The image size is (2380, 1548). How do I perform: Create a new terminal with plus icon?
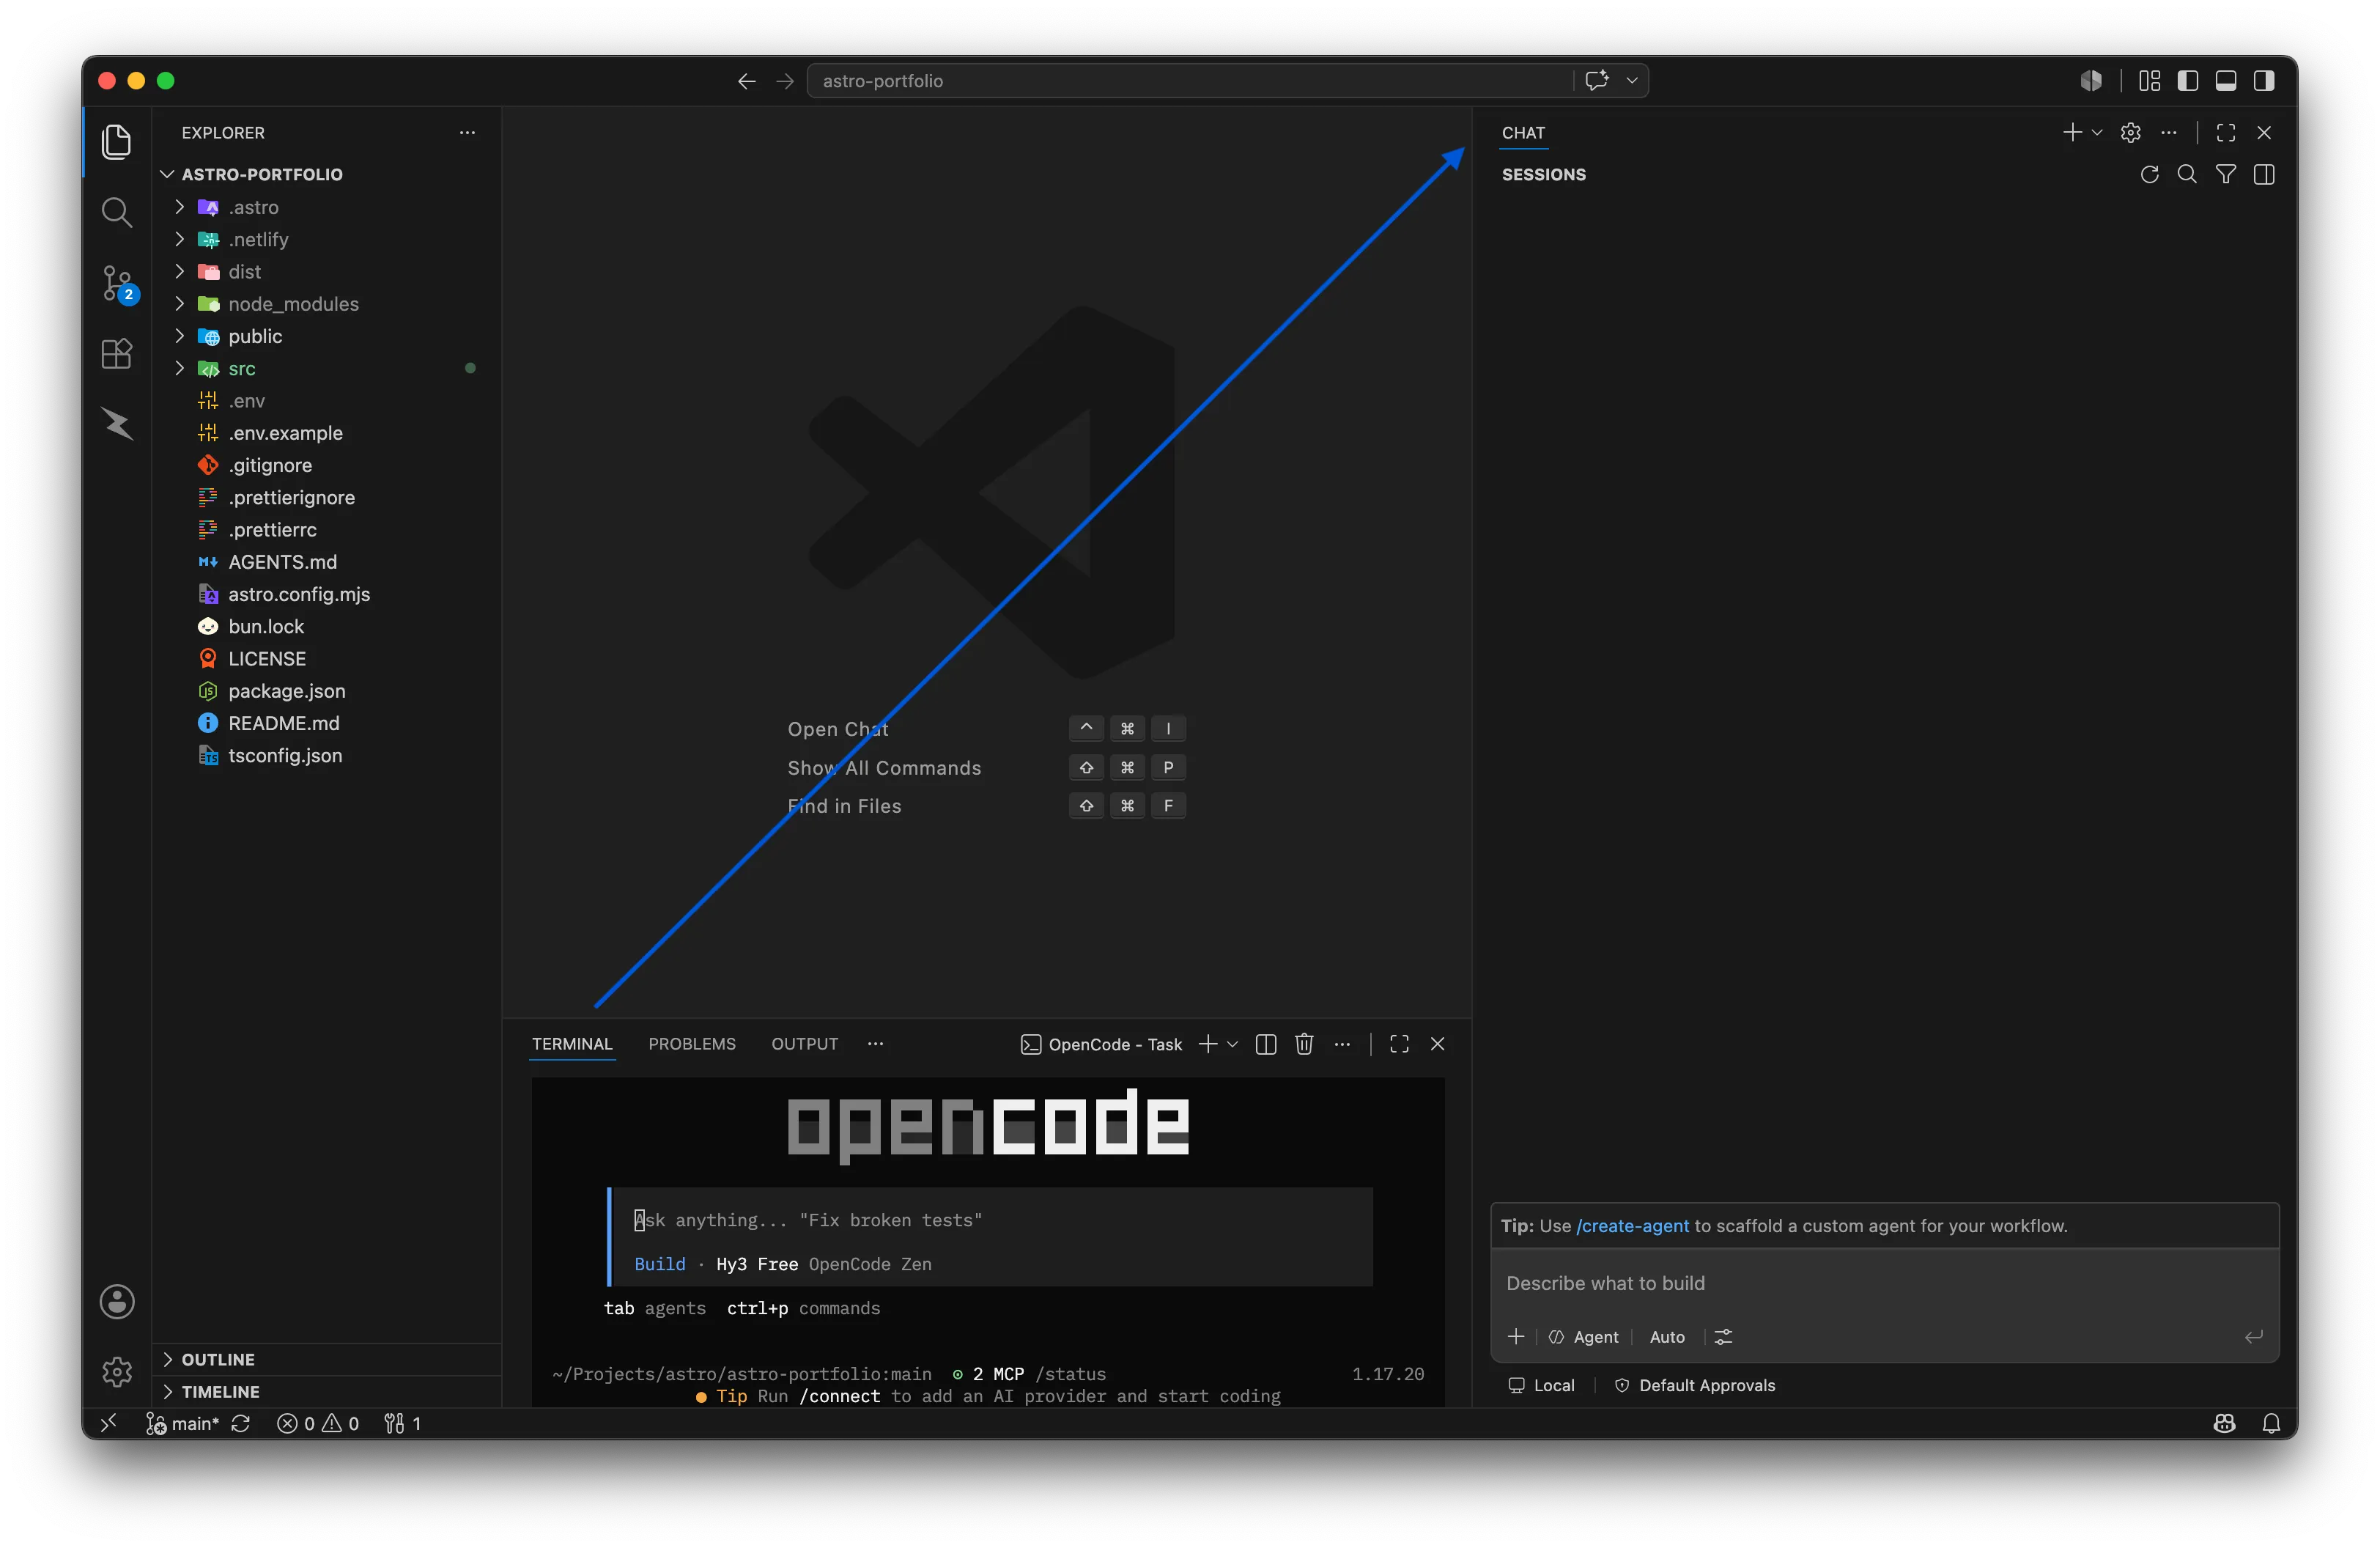tap(1207, 1044)
